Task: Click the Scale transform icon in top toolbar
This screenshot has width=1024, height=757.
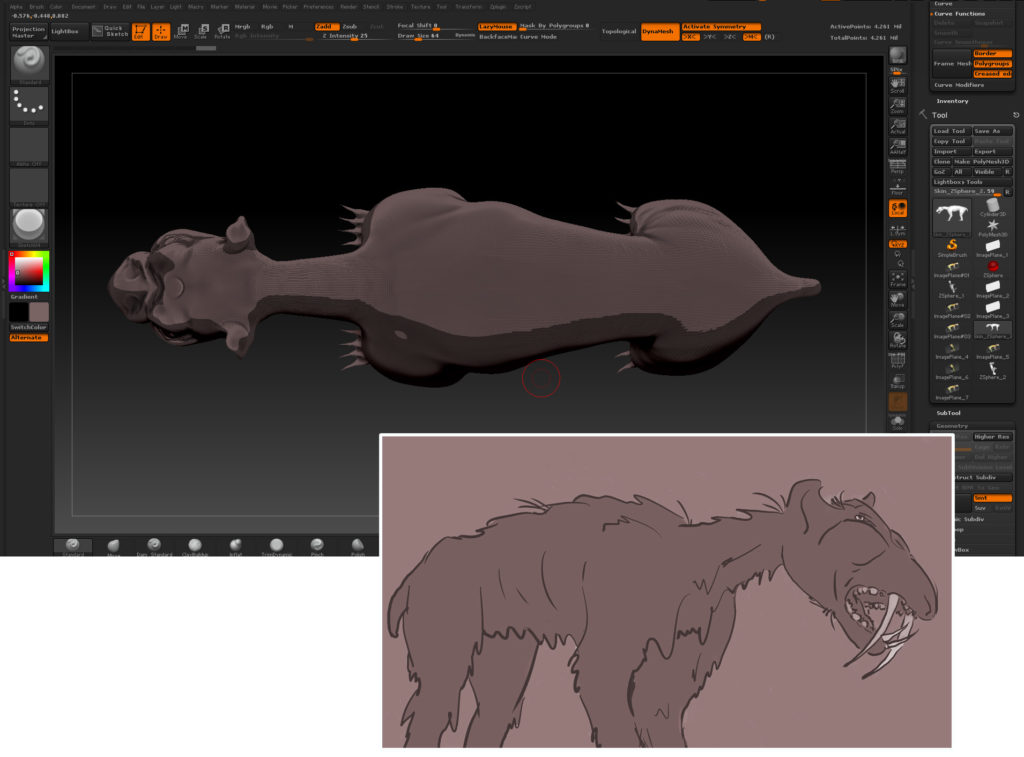Action: click(202, 31)
